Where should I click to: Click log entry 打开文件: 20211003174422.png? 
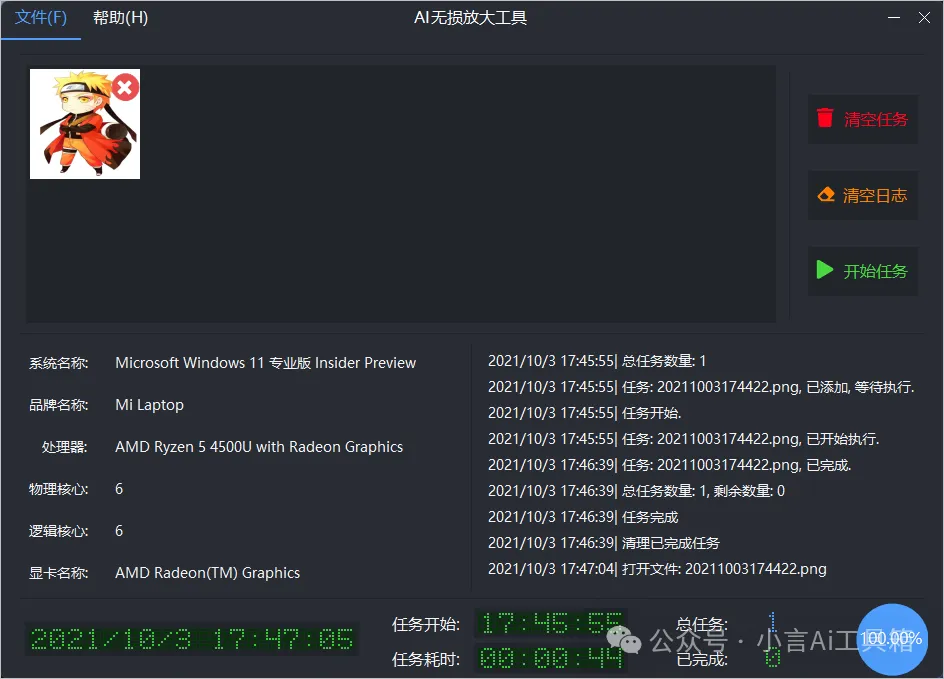pos(657,569)
